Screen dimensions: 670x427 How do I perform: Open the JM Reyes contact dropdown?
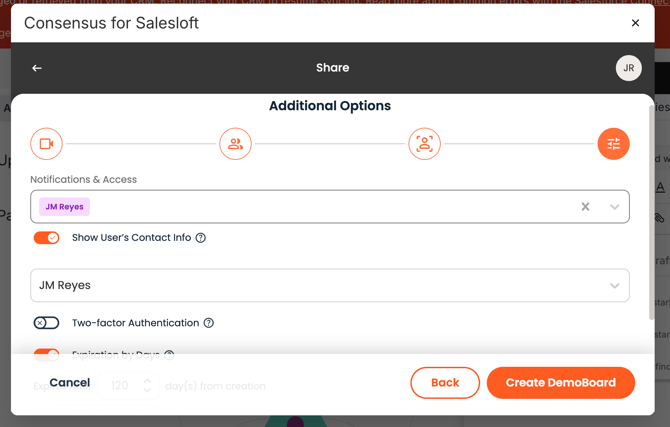330,286
